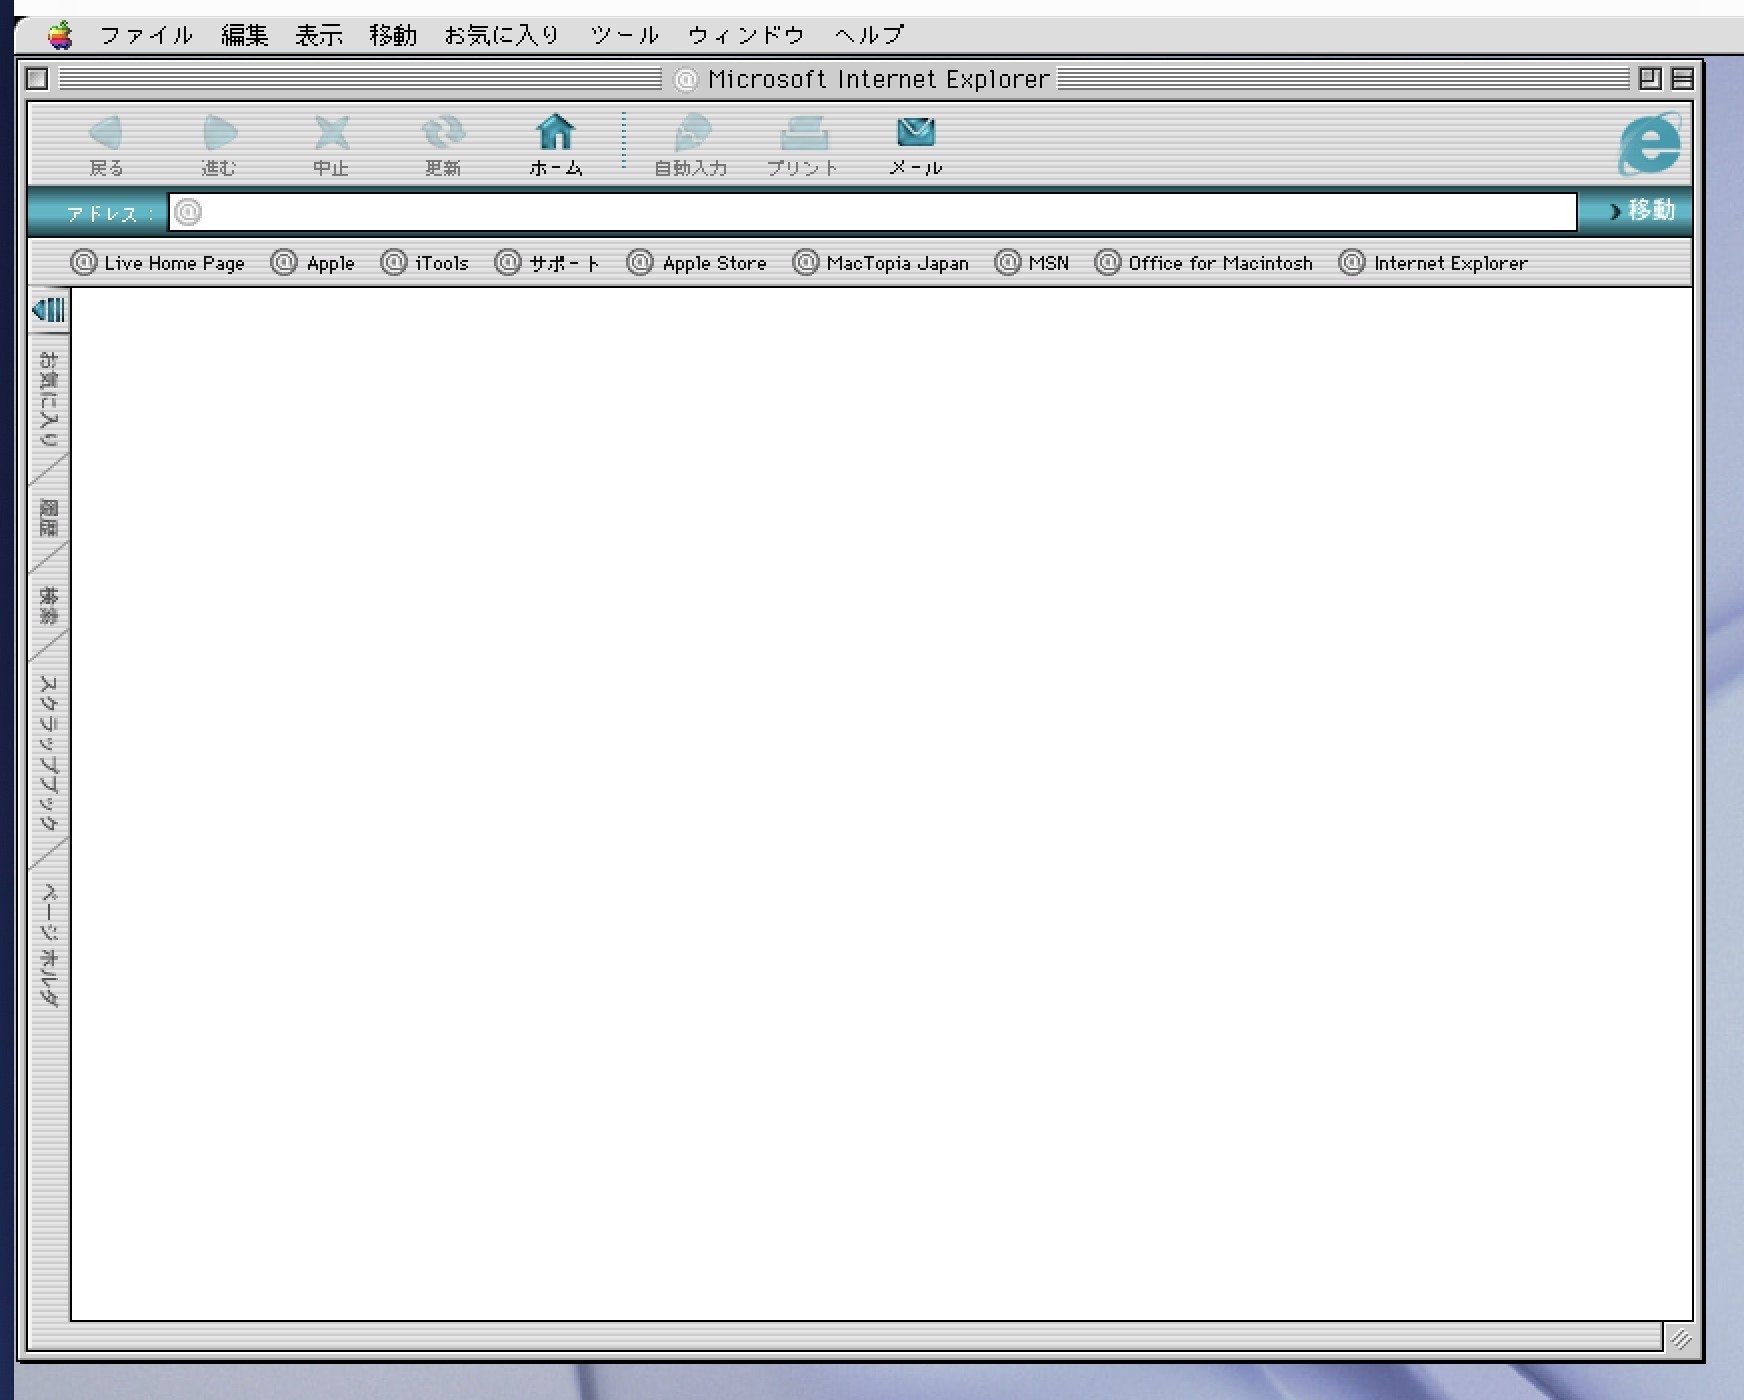Open the ヘルプ menu
Viewport: 1744px width, 1400px height.
[x=869, y=35]
